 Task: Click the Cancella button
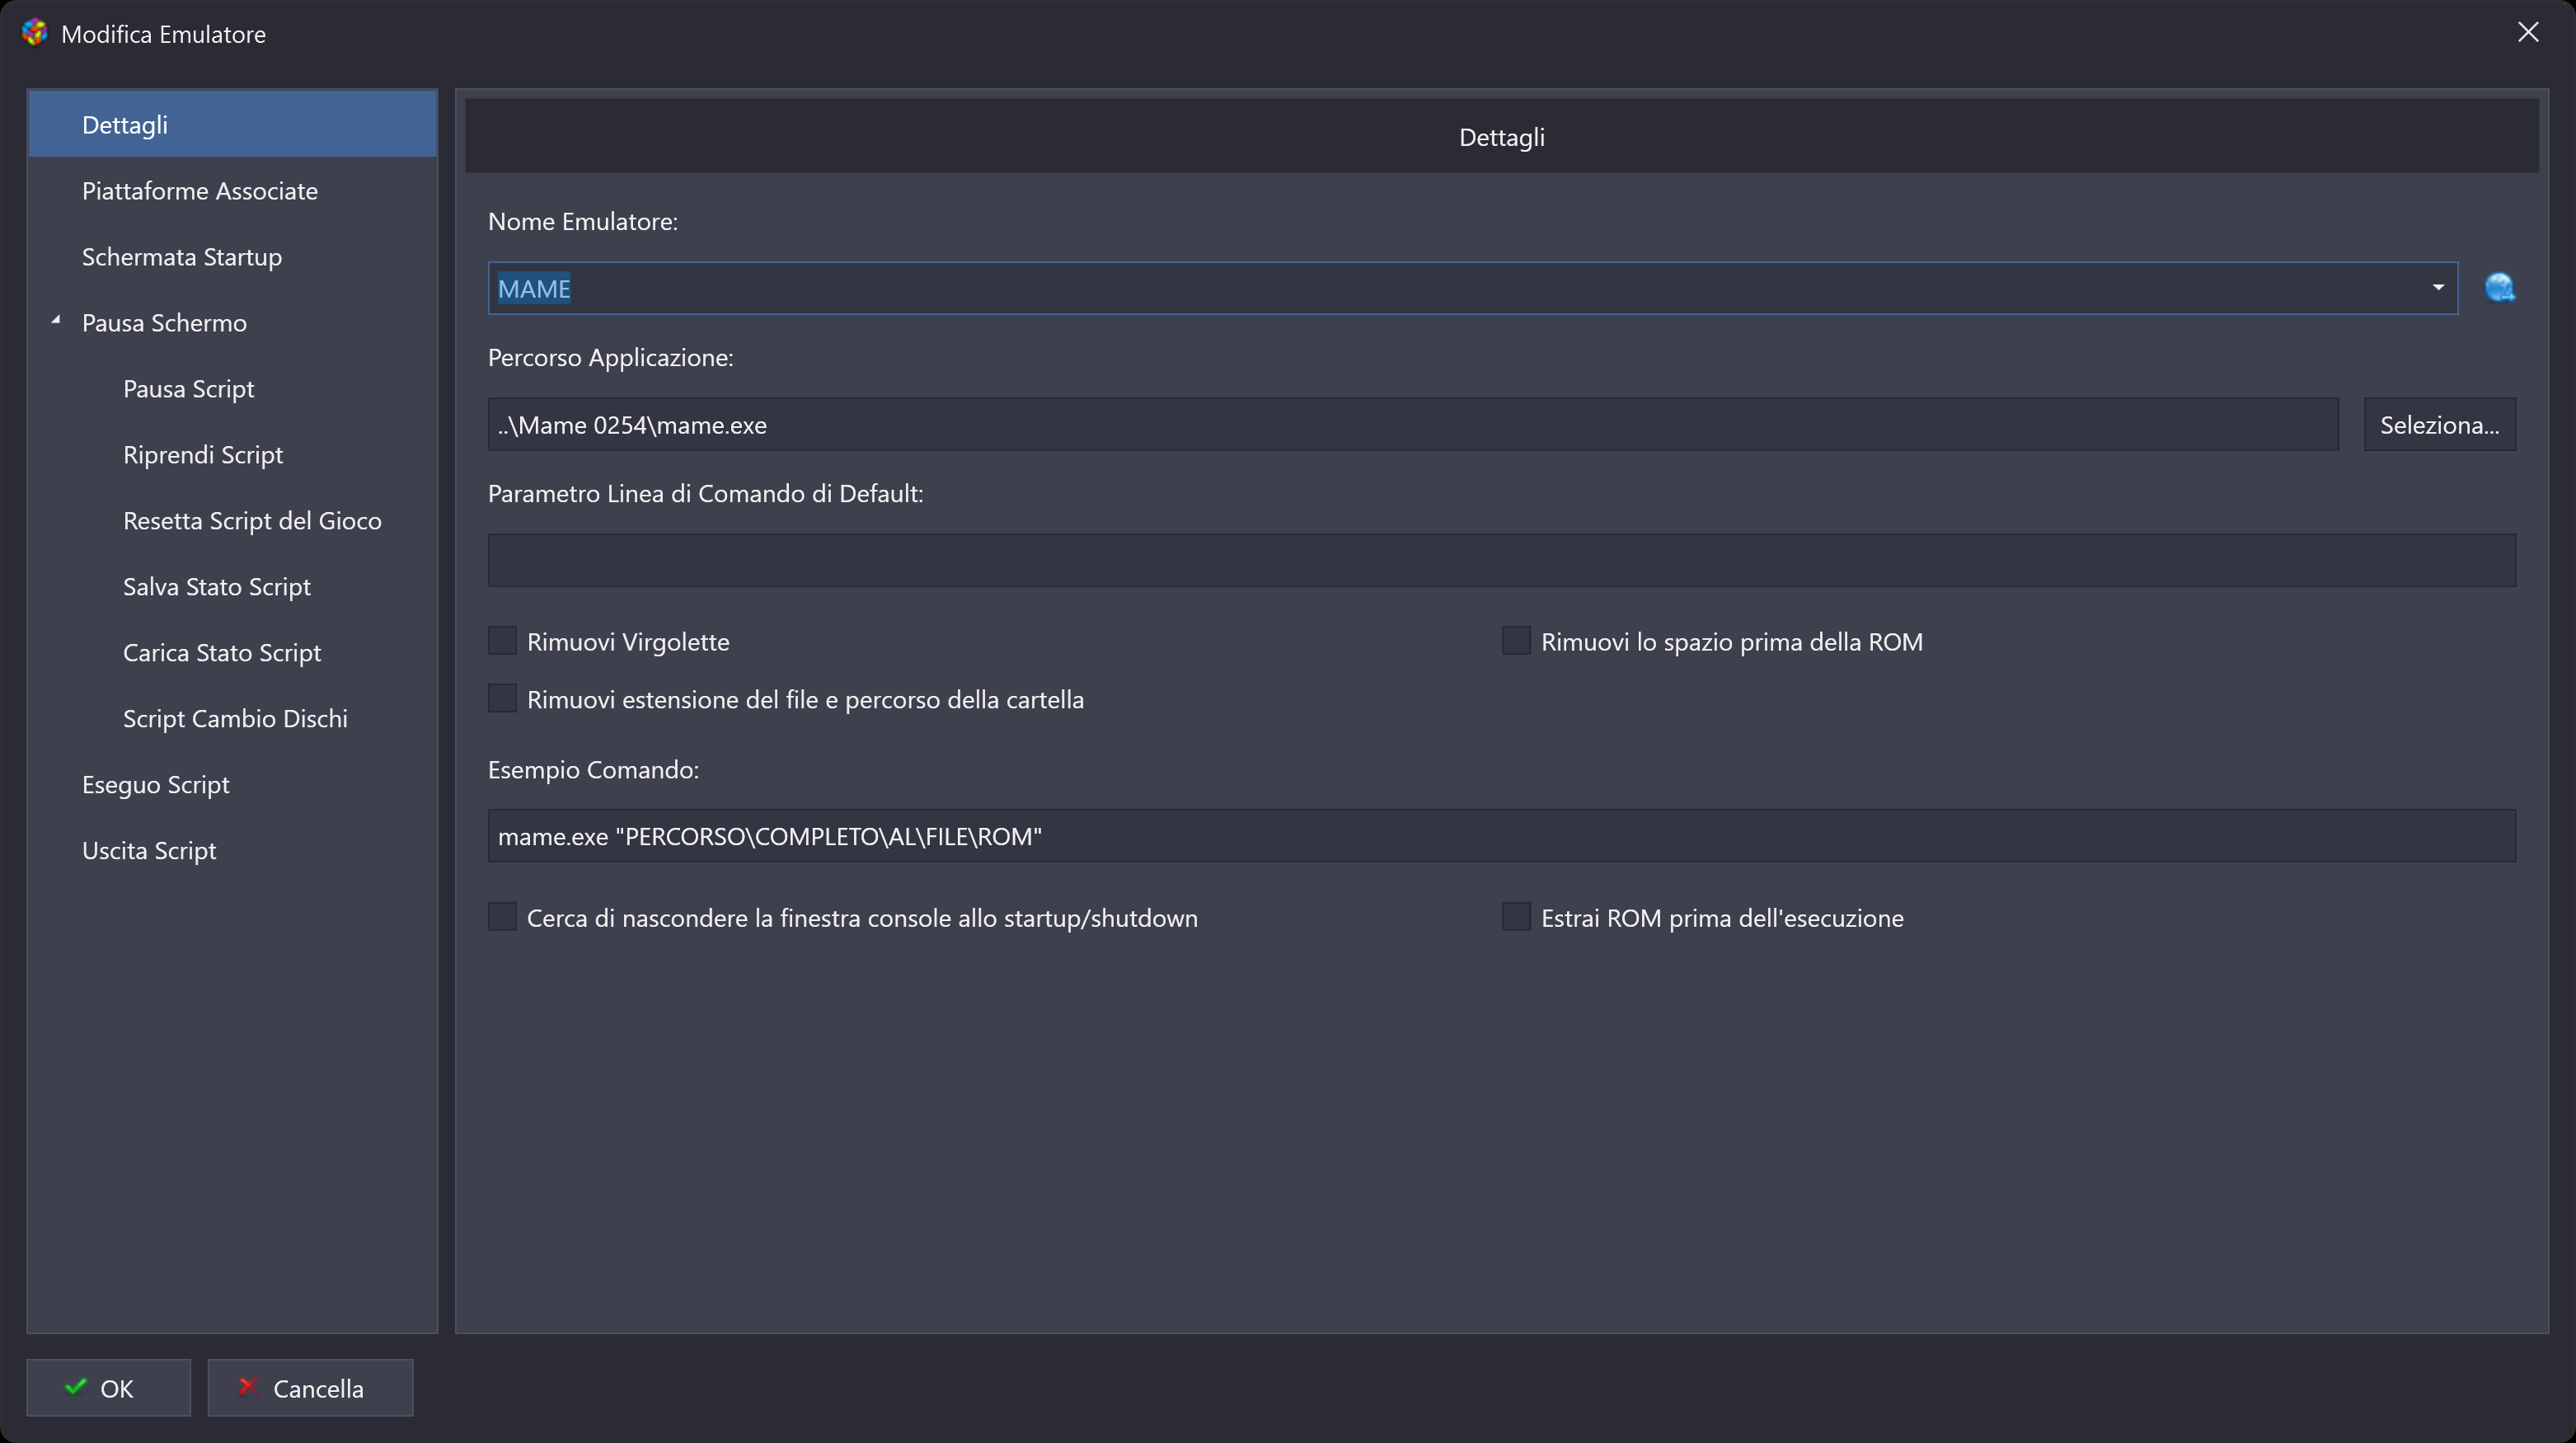click(310, 1388)
